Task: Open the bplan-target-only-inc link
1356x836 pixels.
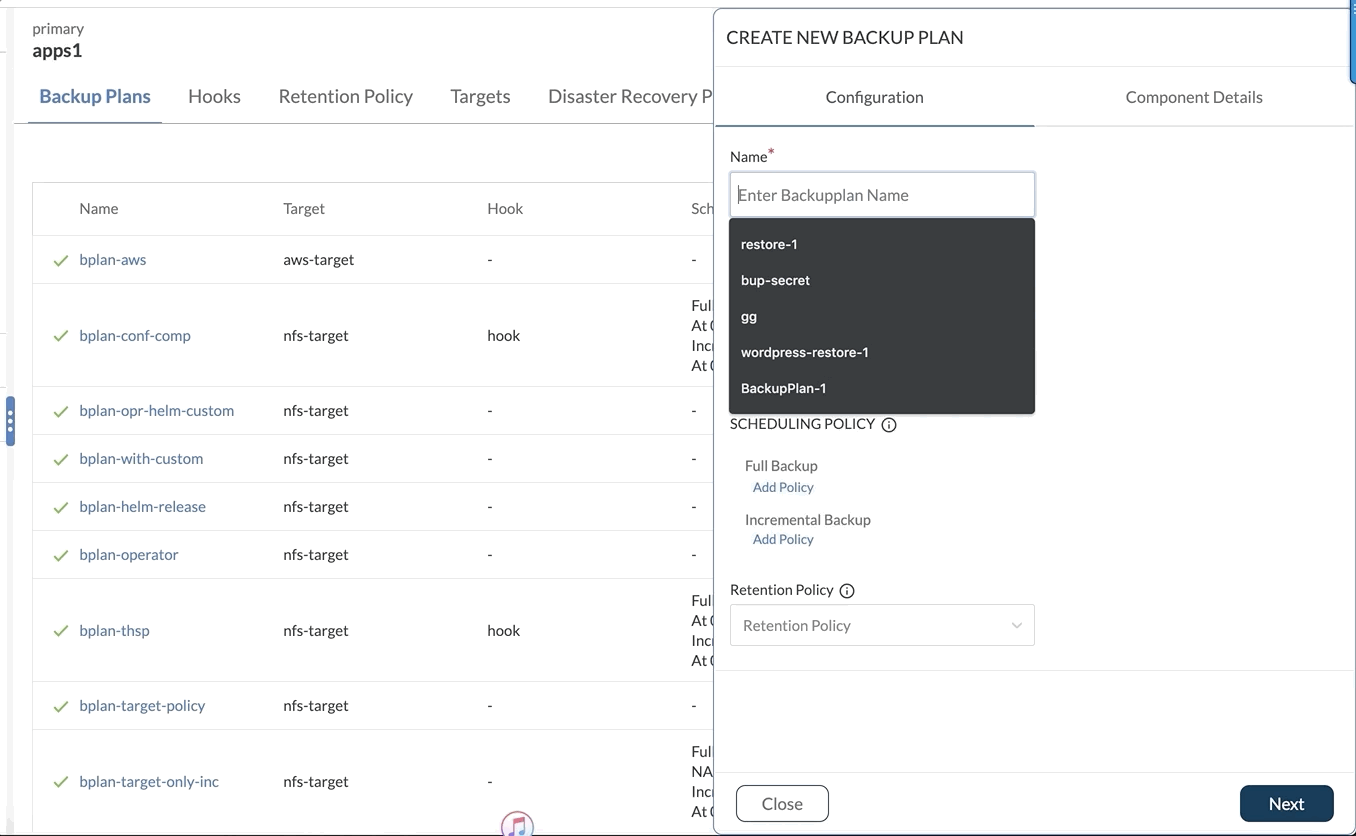Action: tap(149, 781)
